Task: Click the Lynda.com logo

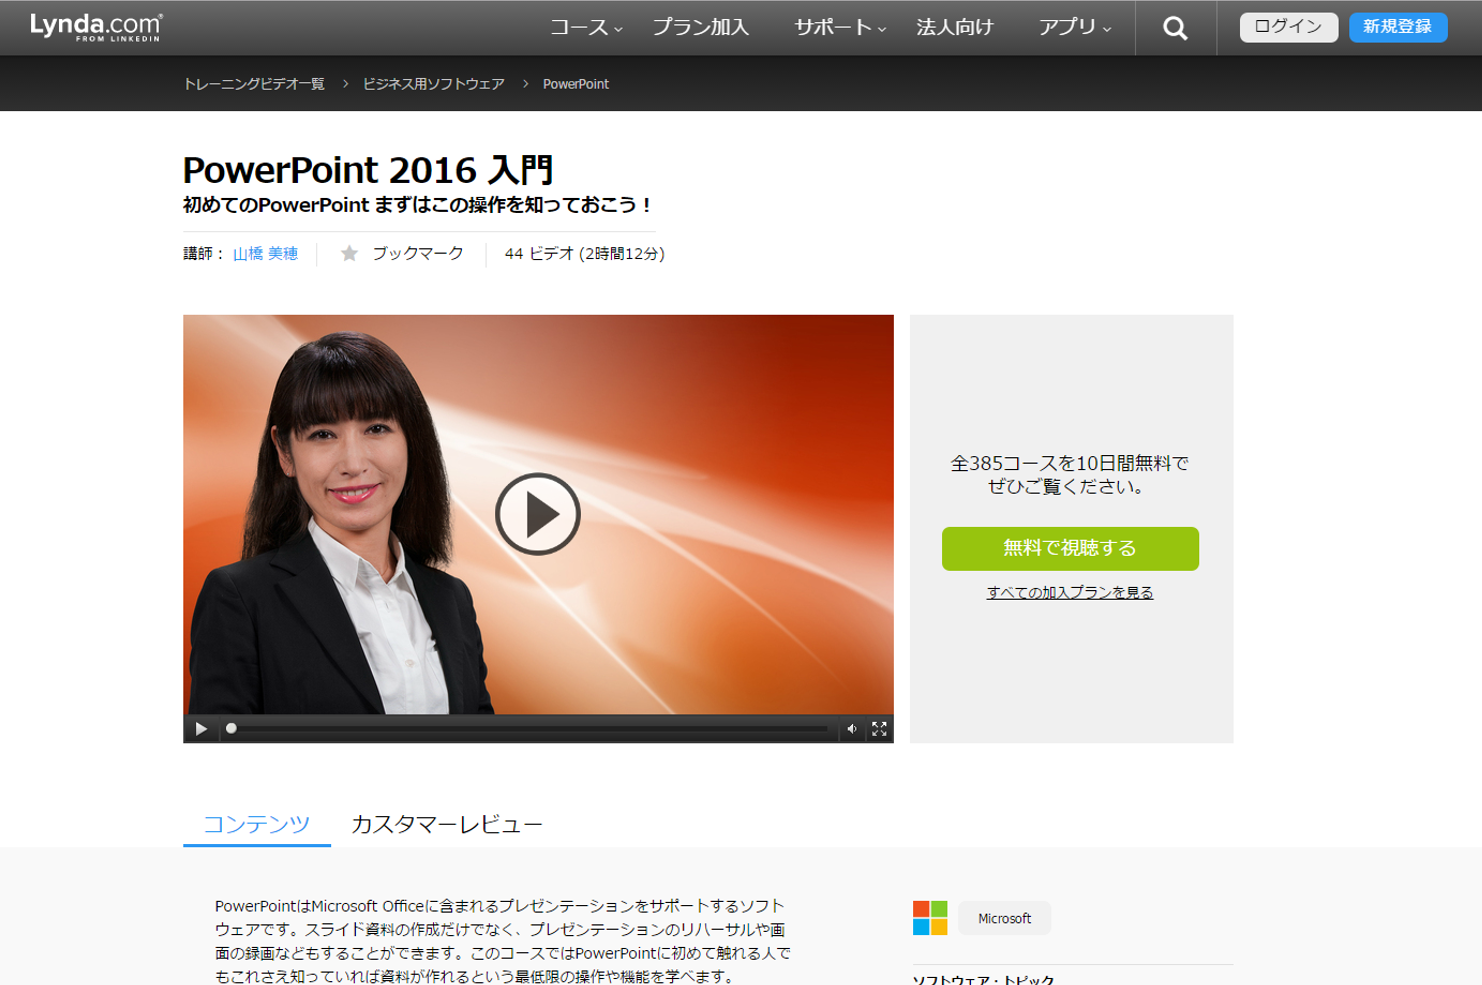Action: point(96,27)
